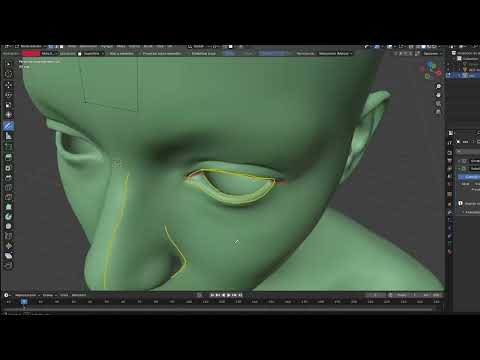
Task: Click the viewport pan hand icon
Action: 438,95
